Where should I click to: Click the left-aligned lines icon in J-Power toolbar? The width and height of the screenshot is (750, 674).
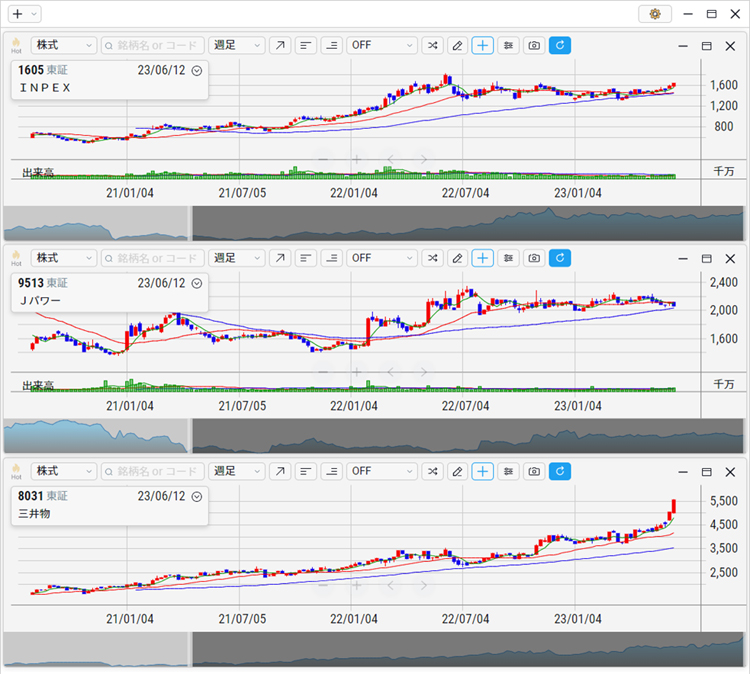click(306, 258)
